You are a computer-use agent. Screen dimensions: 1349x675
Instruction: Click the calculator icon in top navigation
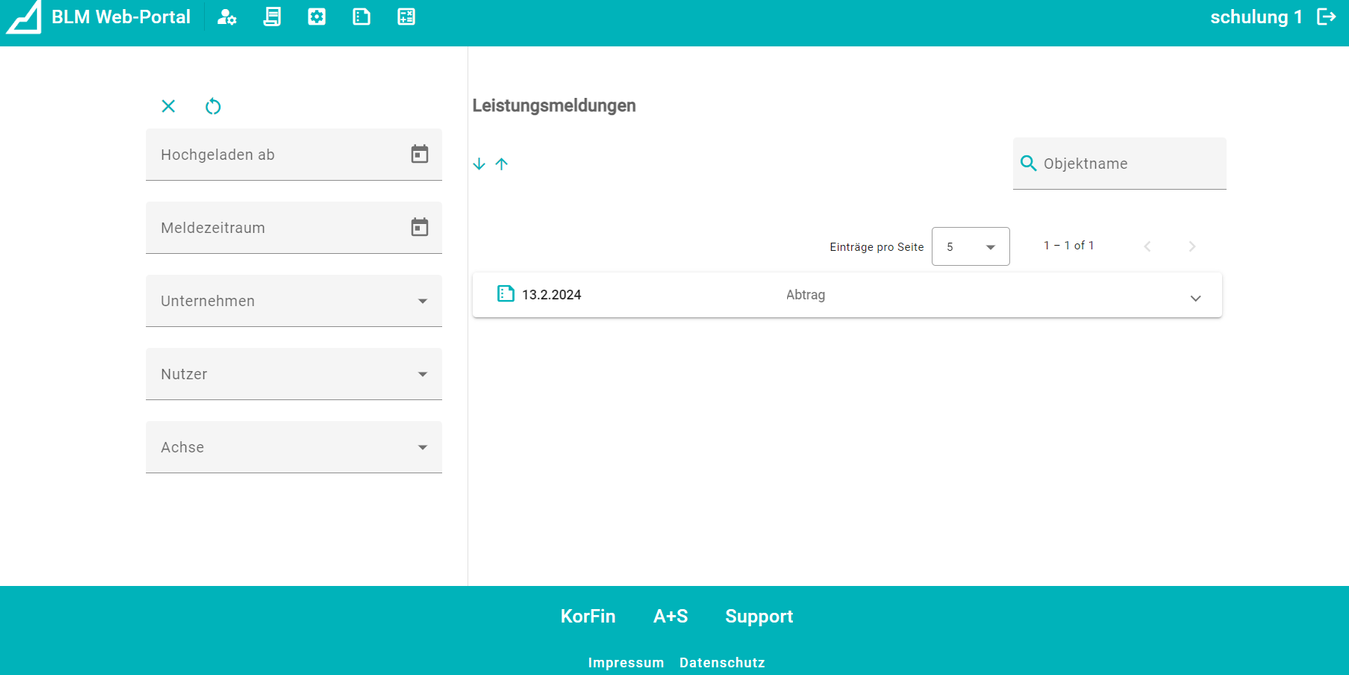tap(406, 17)
